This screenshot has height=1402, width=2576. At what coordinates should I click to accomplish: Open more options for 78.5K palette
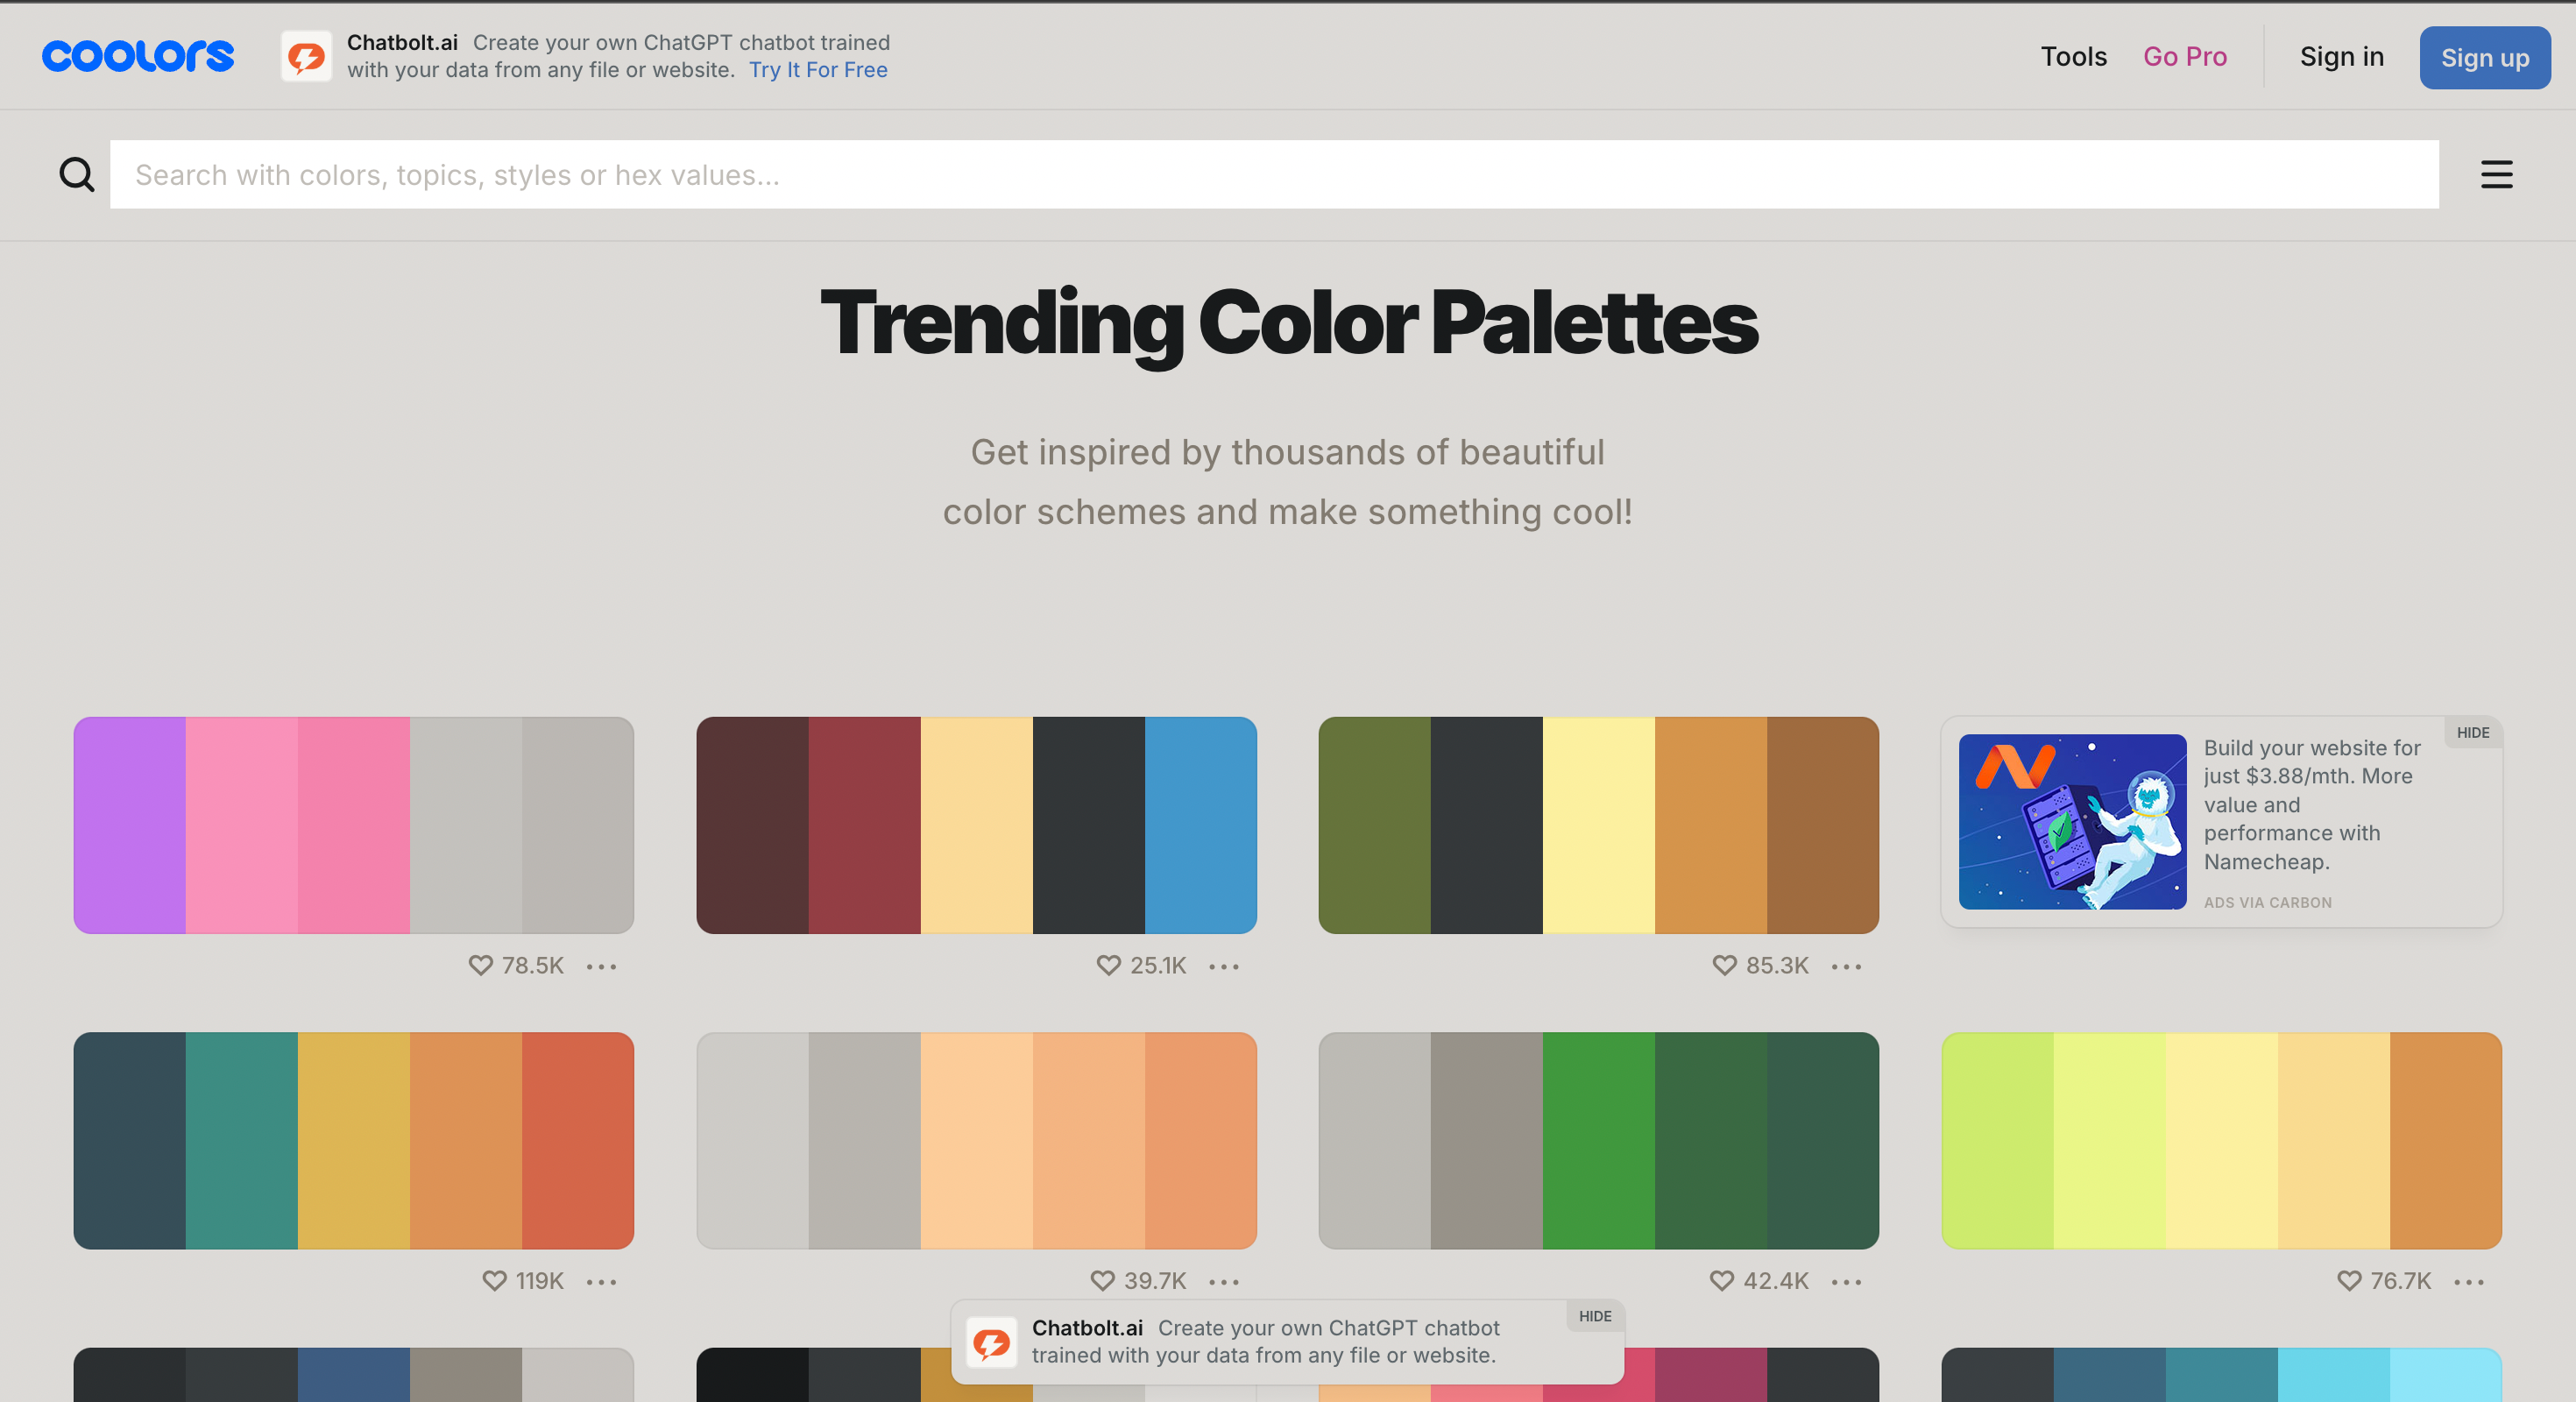click(x=602, y=966)
